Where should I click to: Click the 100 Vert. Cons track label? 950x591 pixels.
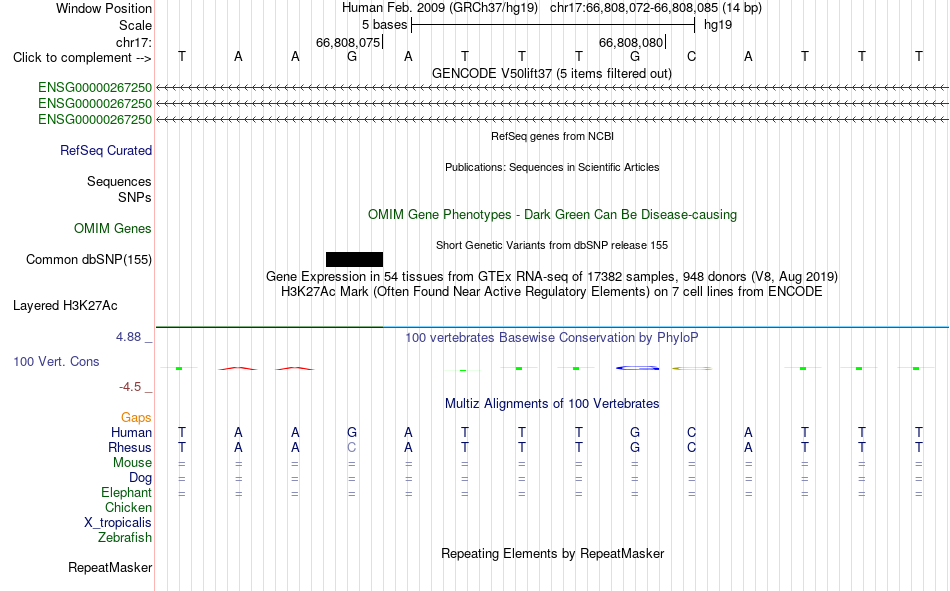tap(56, 361)
